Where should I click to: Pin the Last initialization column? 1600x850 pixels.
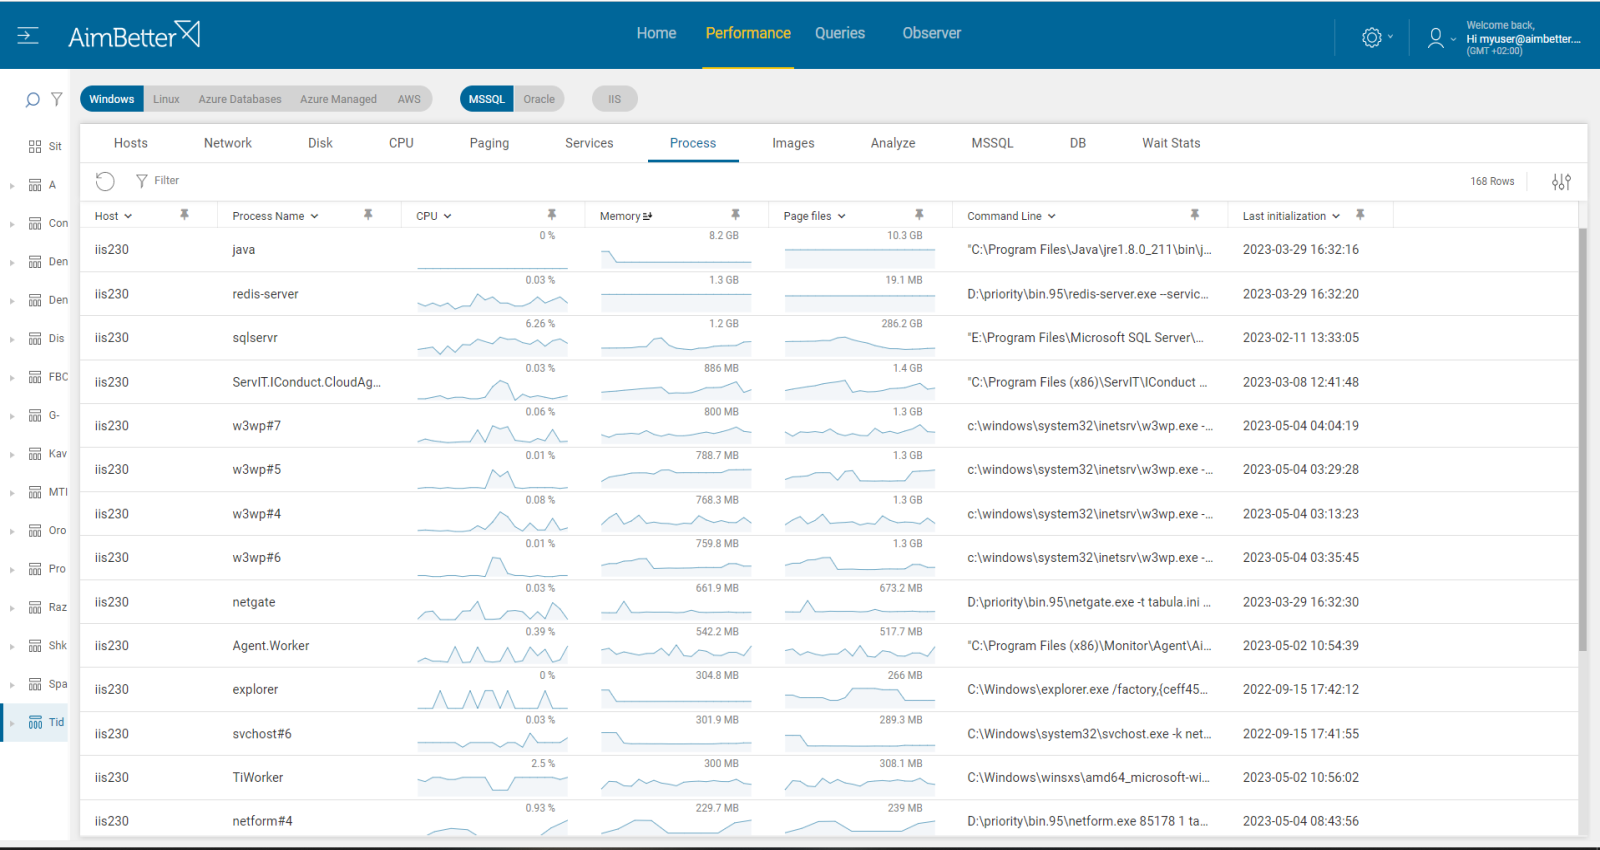(1360, 215)
